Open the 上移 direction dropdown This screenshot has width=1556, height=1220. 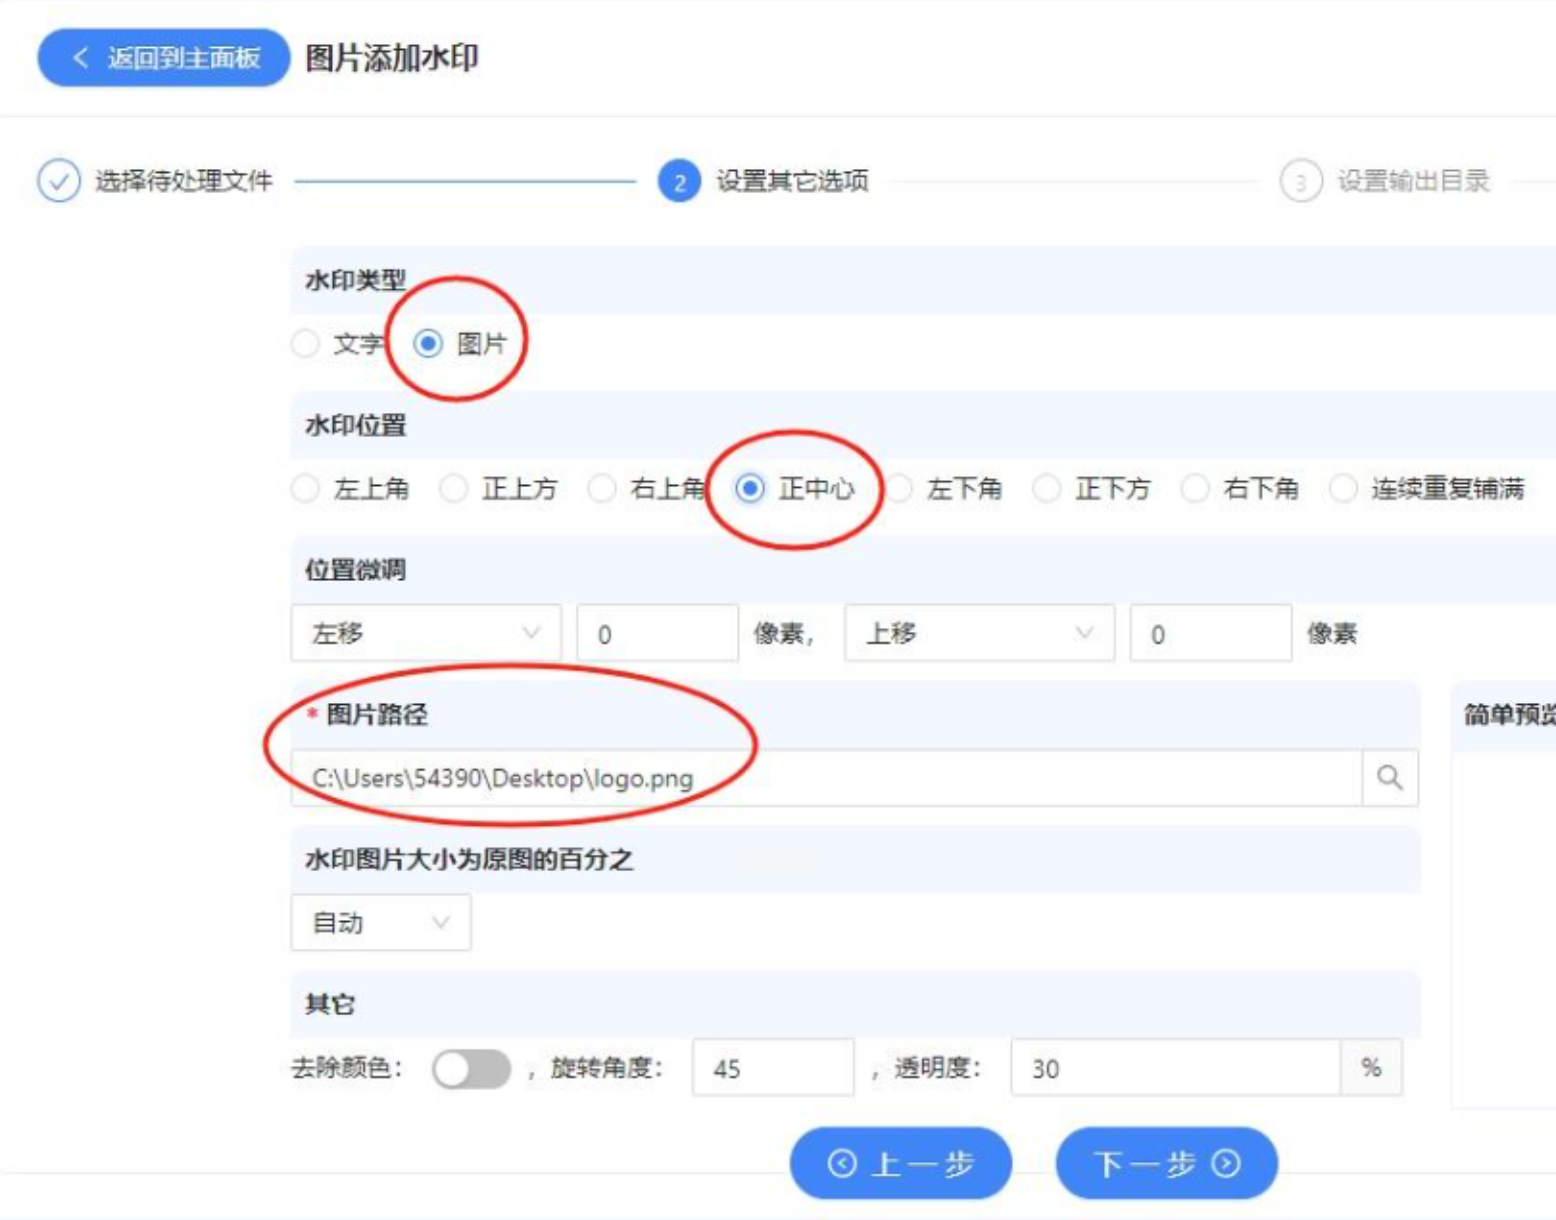pos(979,633)
